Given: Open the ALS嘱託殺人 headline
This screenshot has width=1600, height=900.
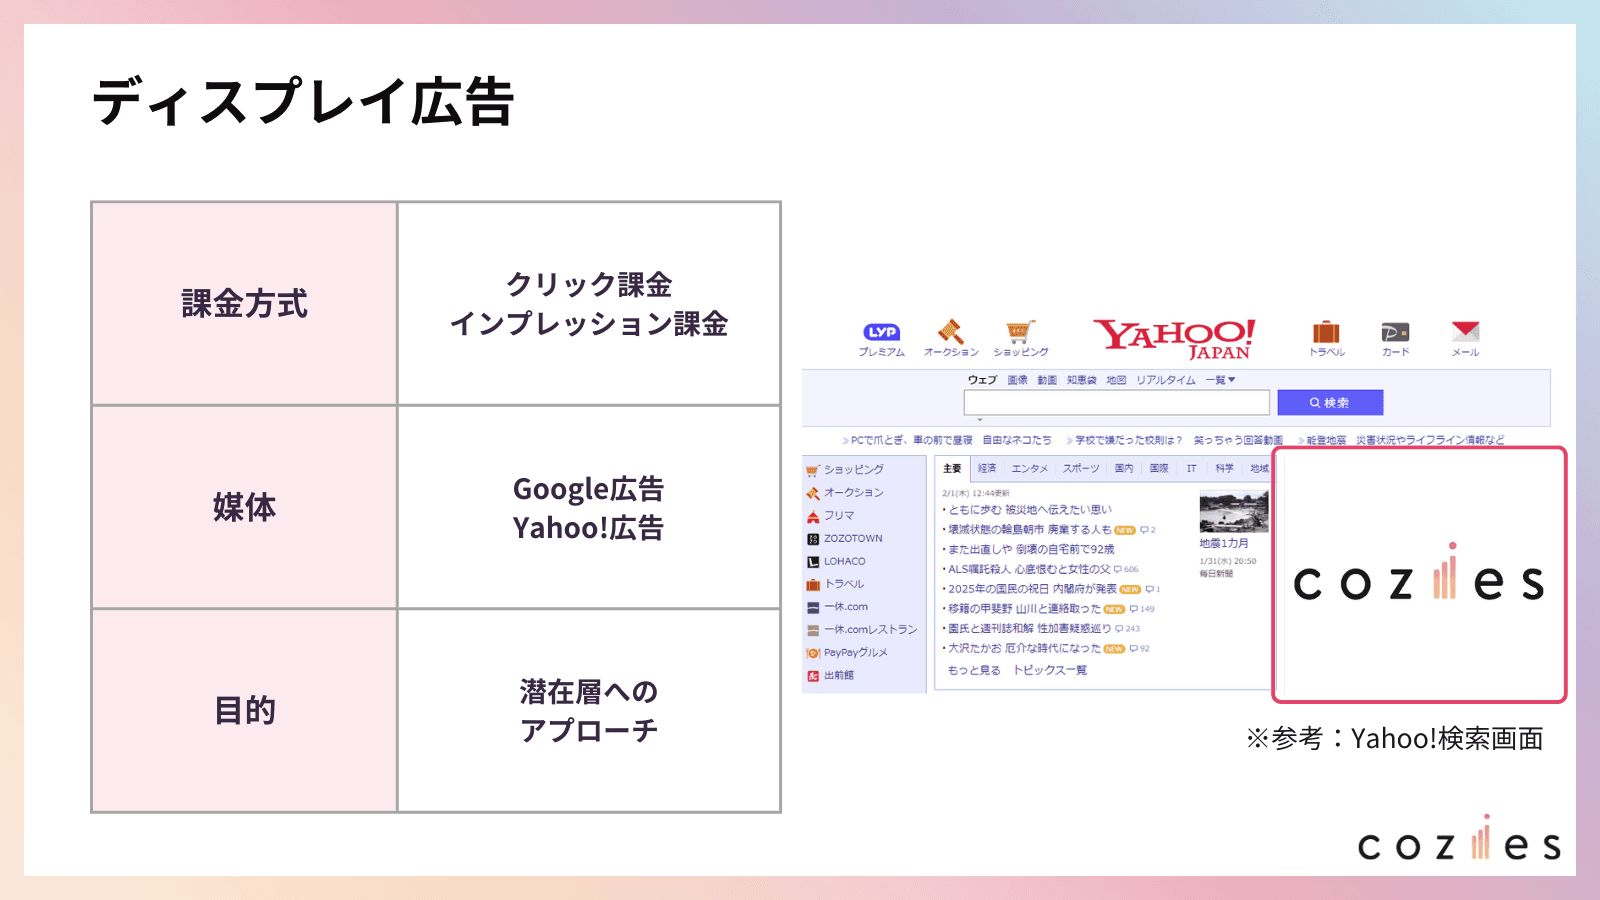Looking at the screenshot, I should [1029, 569].
